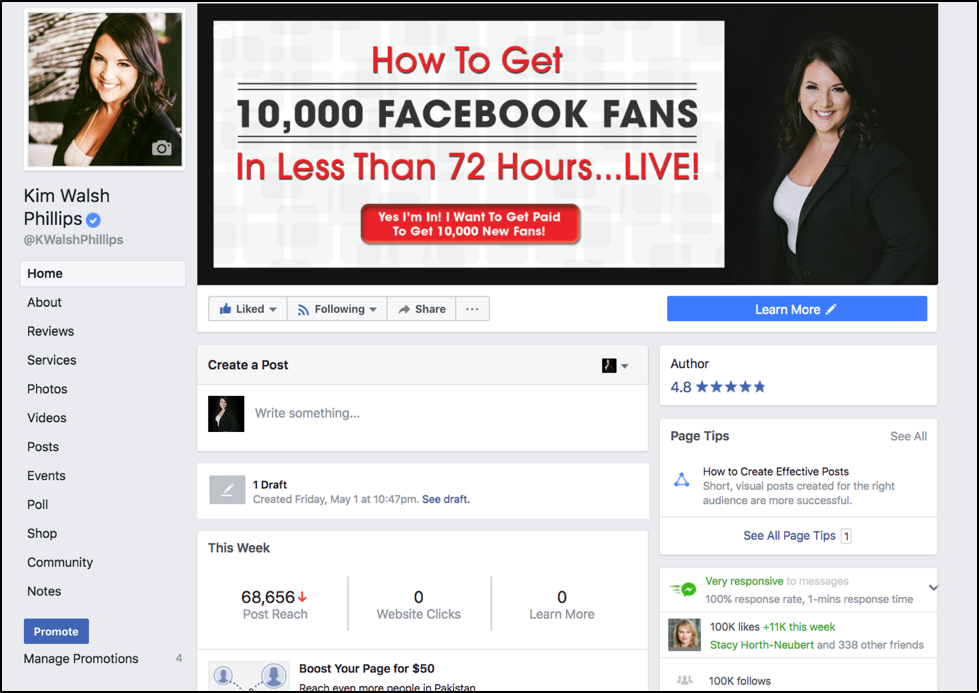Click the Page Tips triangle icon
This screenshot has width=979, height=693.
[x=681, y=479]
